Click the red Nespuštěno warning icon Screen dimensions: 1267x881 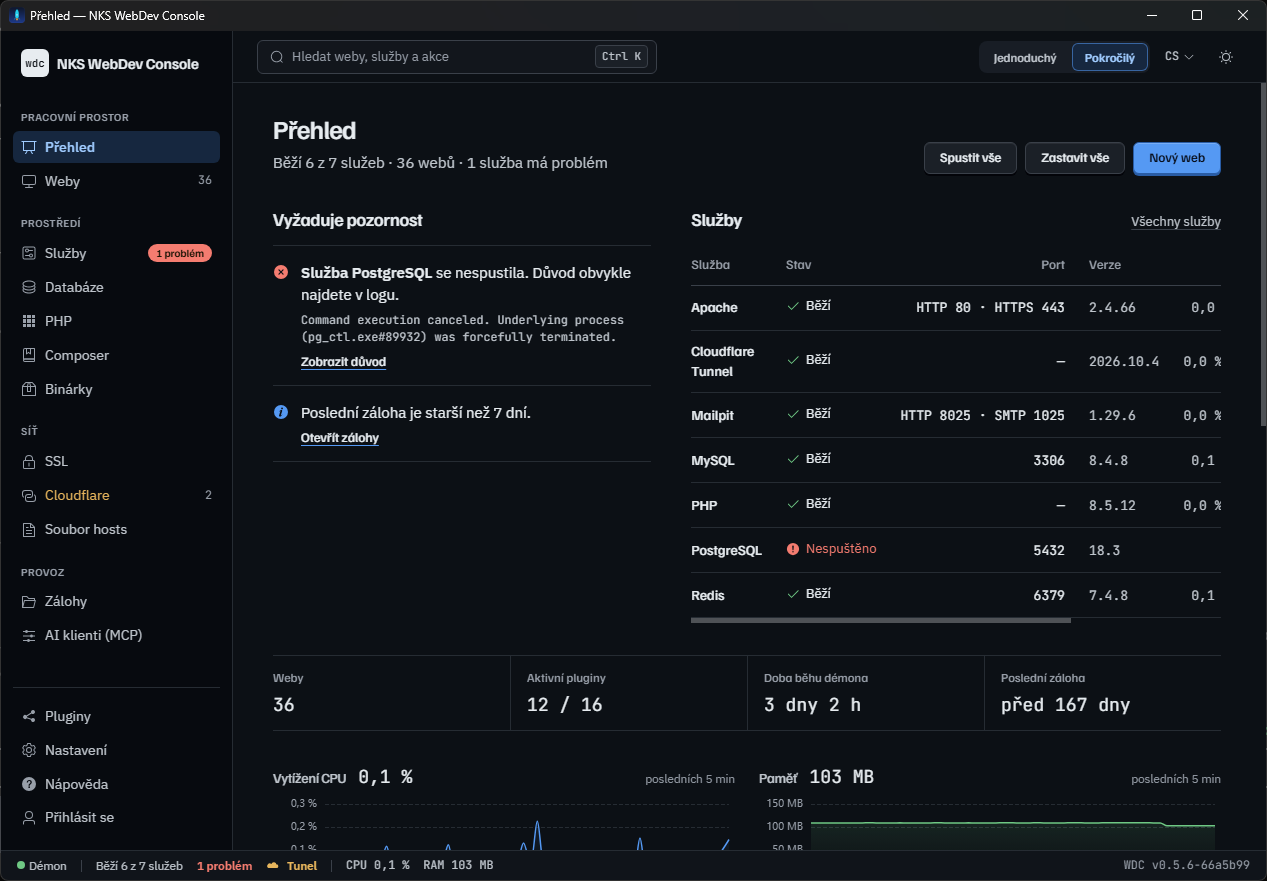(793, 549)
